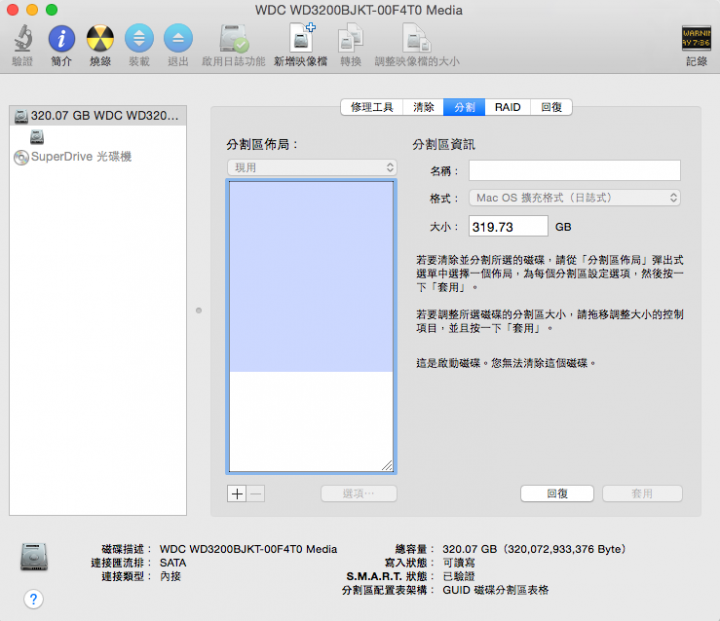
Task: Open help with the question mark button
Action: coord(34,599)
